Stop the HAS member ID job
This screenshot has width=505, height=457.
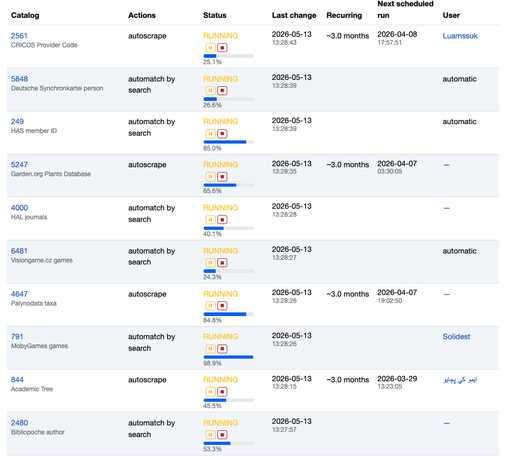tap(222, 134)
